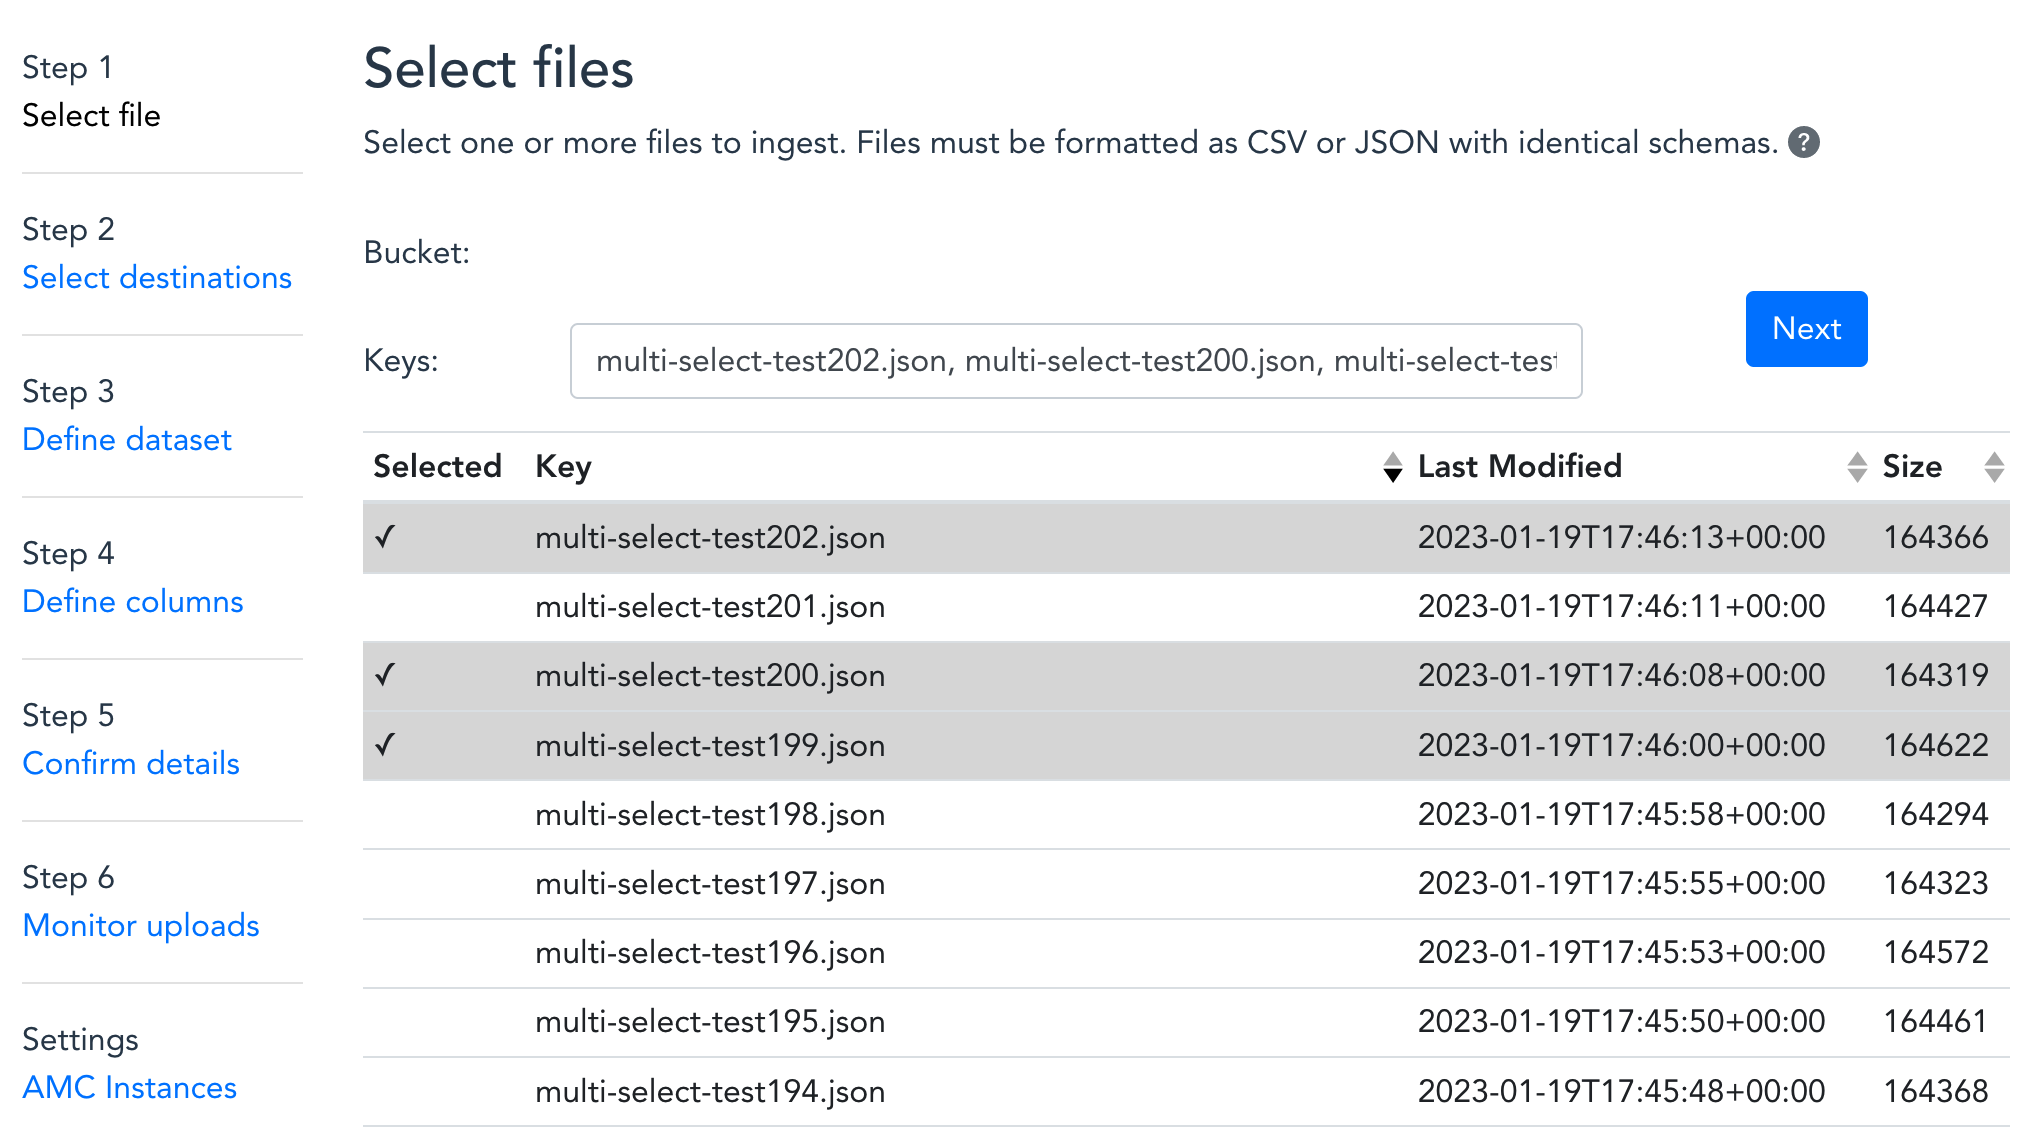Navigate to Define columns step
Viewport: 2022px width, 1142px height.
(133, 601)
